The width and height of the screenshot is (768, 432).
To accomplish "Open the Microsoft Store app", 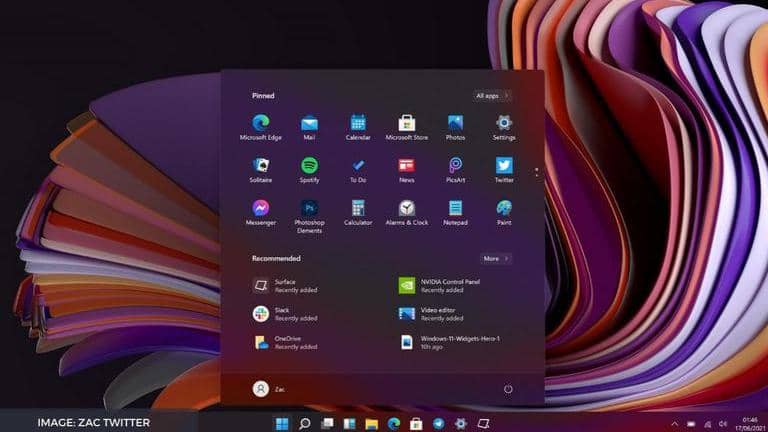I will pos(407,123).
